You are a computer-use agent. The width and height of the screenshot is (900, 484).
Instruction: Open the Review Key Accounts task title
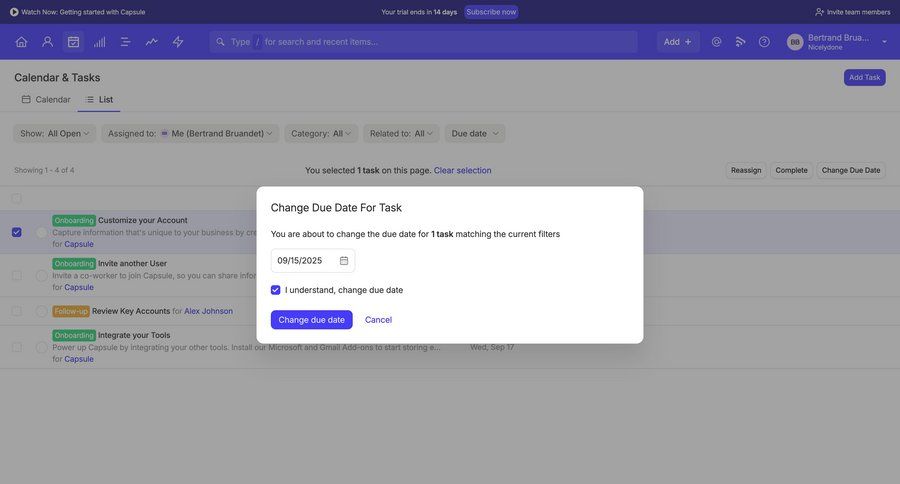coord(131,311)
